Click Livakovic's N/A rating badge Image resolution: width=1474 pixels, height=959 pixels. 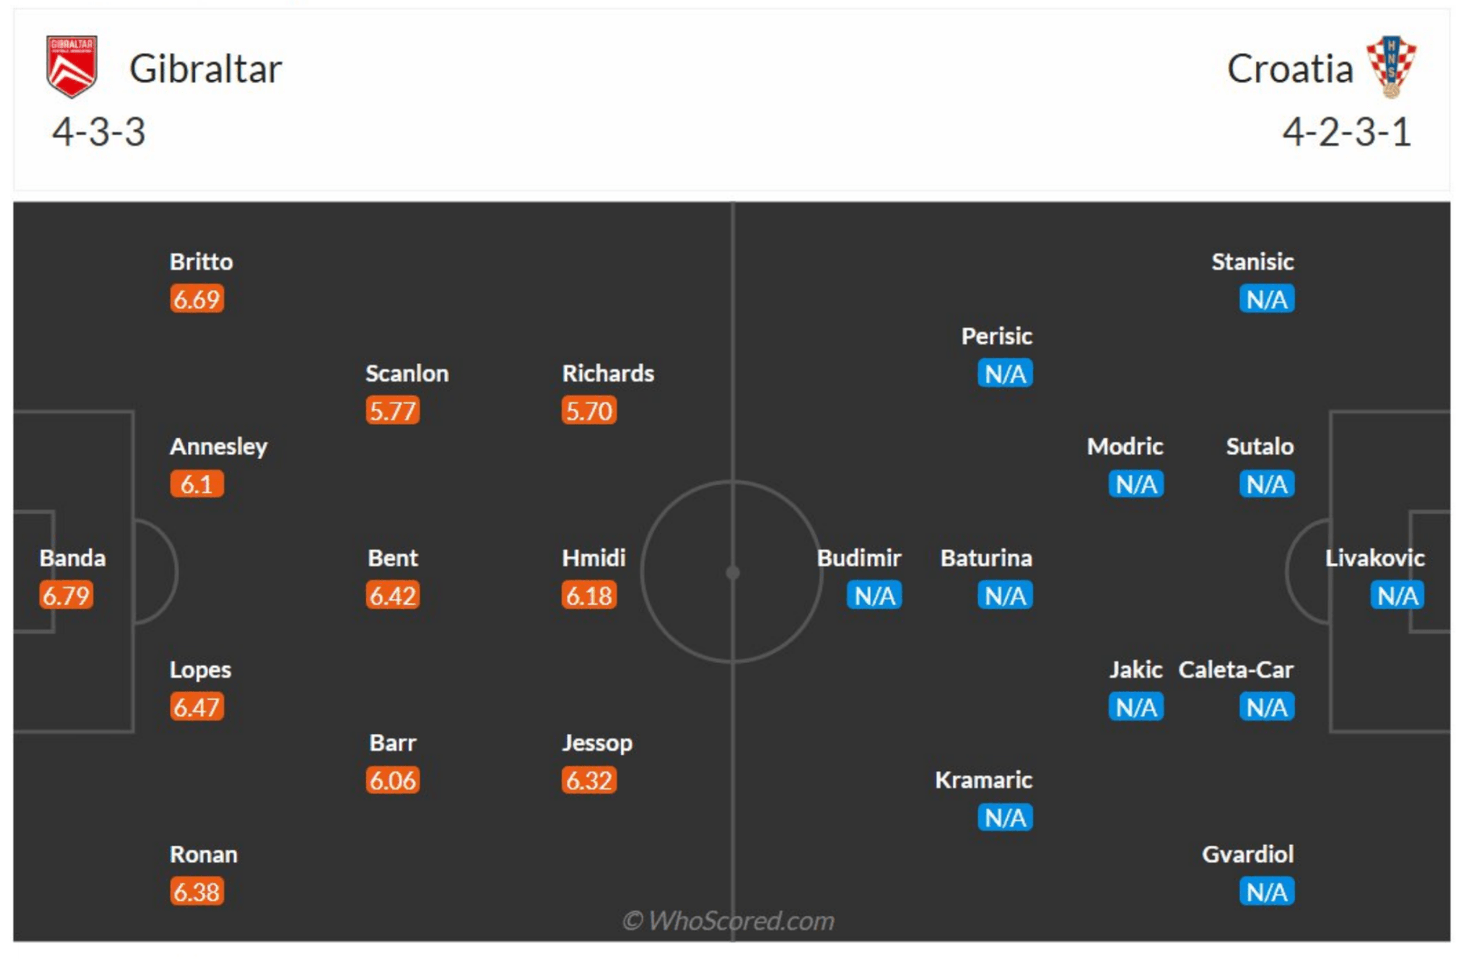coord(1397,596)
